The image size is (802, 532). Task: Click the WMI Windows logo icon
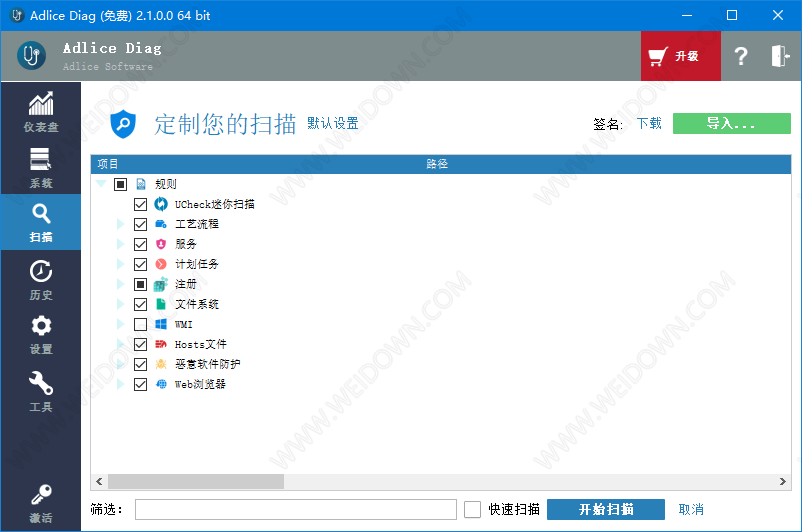coord(161,324)
